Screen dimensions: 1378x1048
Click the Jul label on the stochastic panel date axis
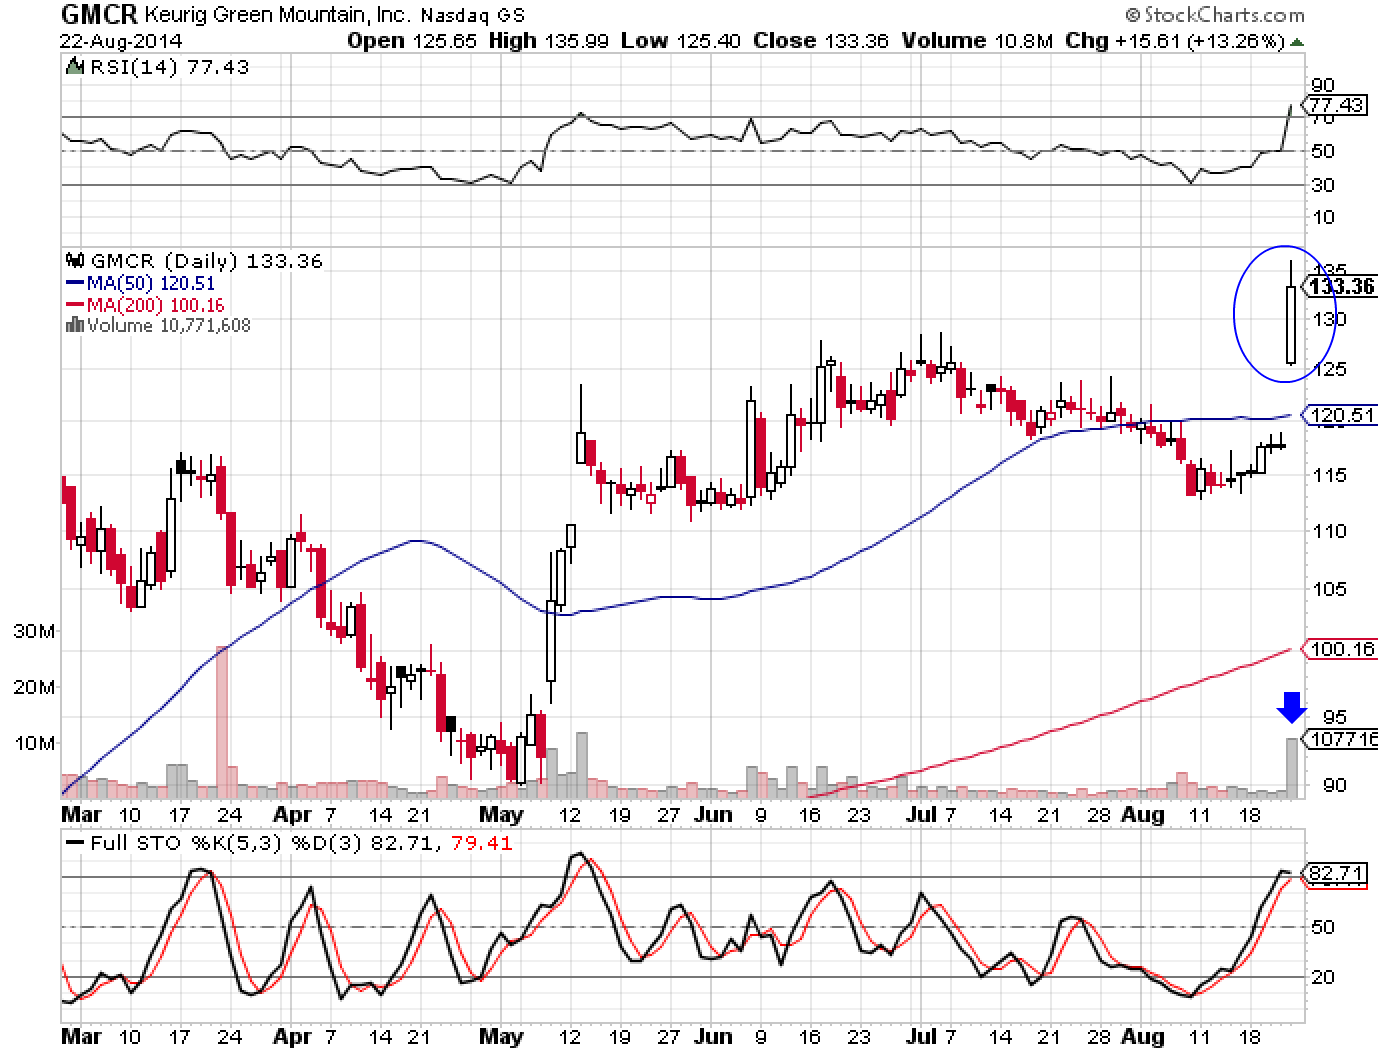(921, 1036)
